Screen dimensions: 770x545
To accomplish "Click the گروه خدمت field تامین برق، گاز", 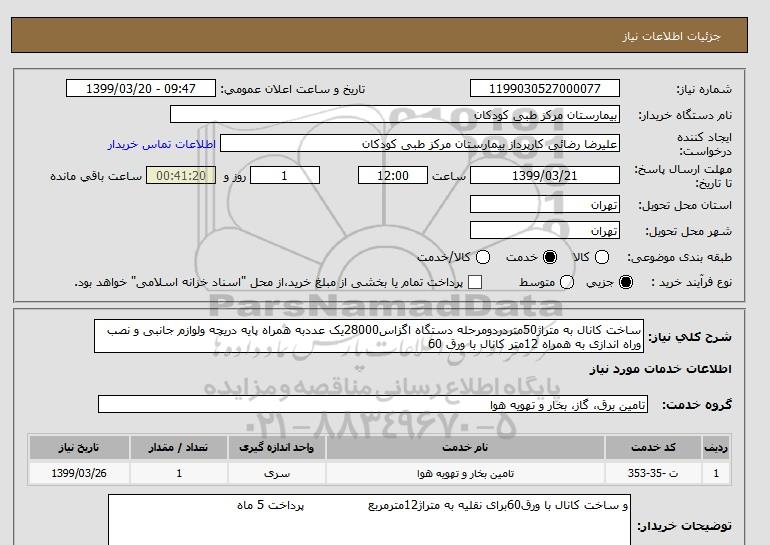I will [x=373, y=405].
